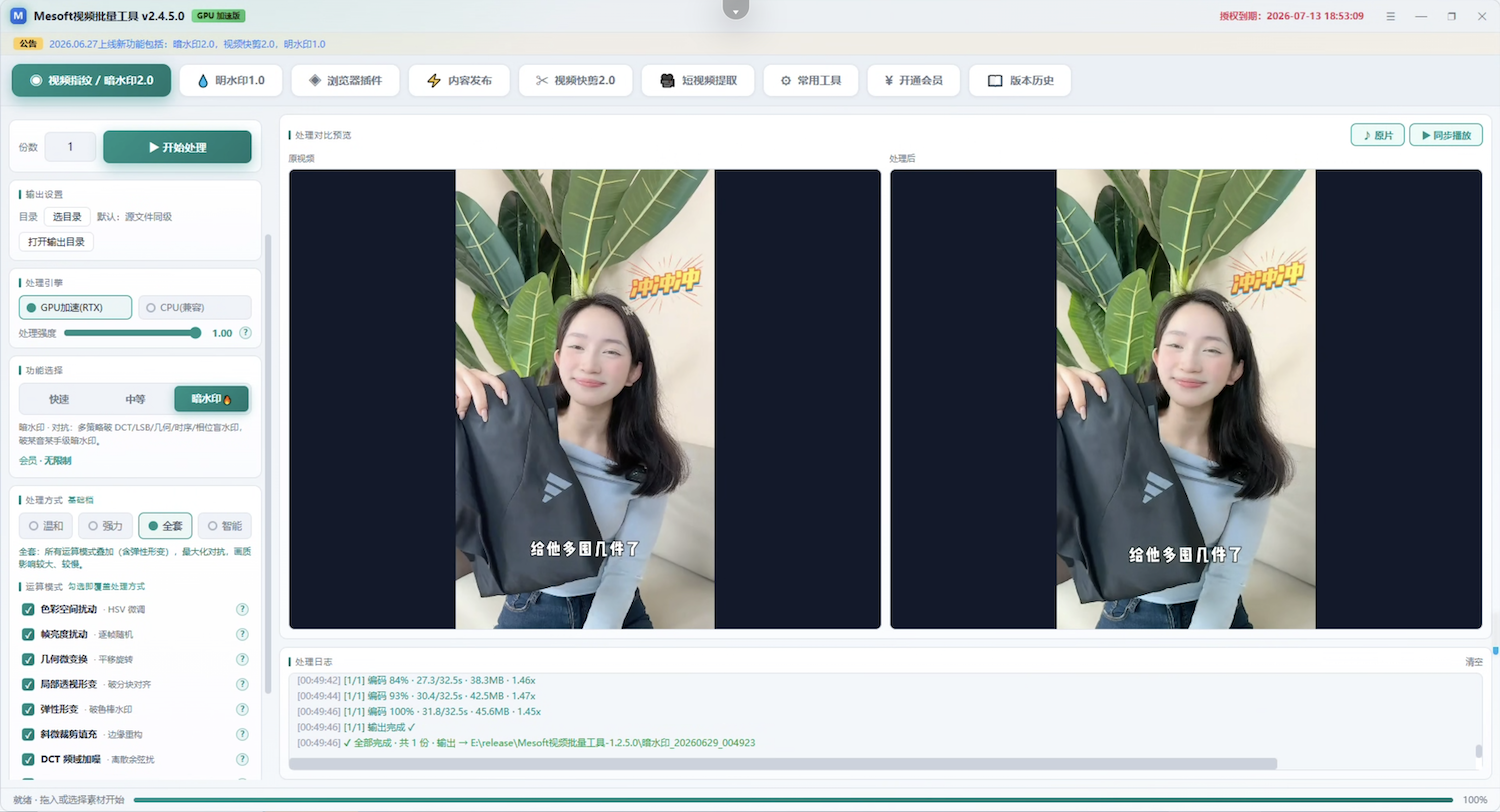Uncheck 帧亮度扰动 checkbox
The width and height of the screenshot is (1500, 812).
28,634
